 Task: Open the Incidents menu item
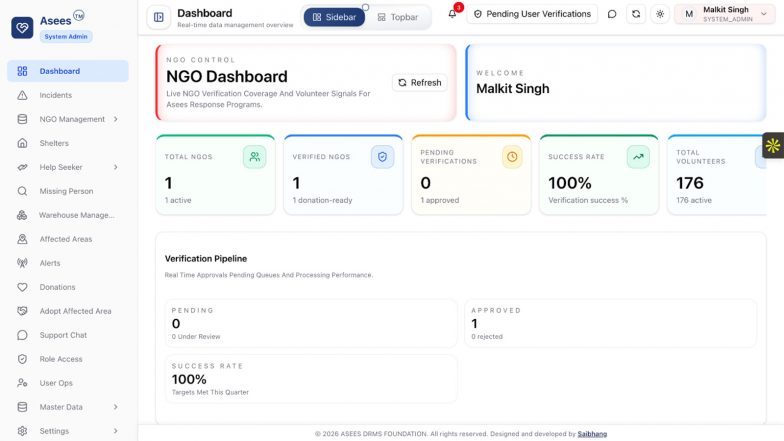(x=68, y=95)
